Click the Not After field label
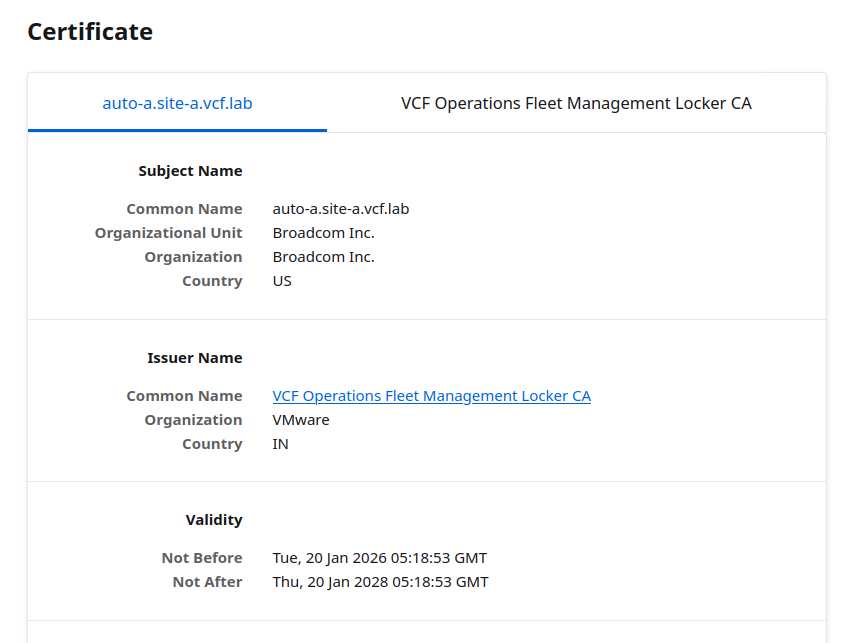Image resolution: width=854 pixels, height=643 pixels. coord(207,582)
